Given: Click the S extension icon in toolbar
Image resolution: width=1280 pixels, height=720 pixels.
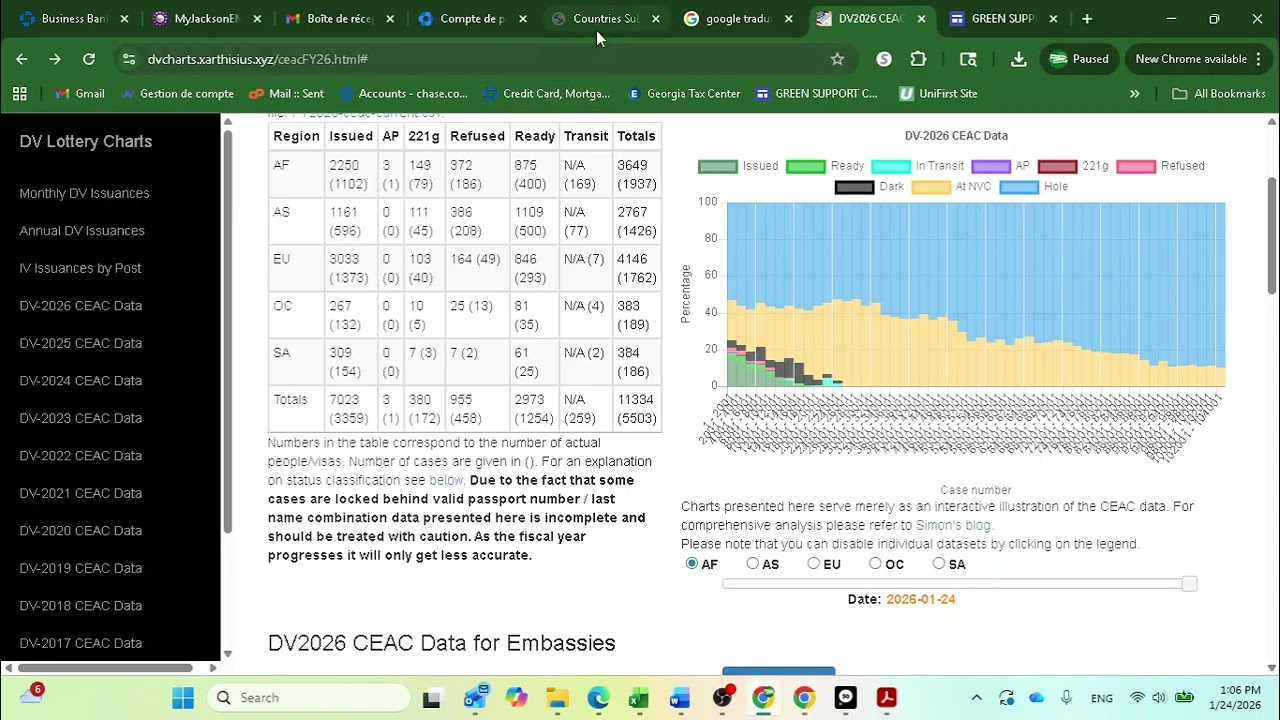Looking at the screenshot, I should pos(884,59).
